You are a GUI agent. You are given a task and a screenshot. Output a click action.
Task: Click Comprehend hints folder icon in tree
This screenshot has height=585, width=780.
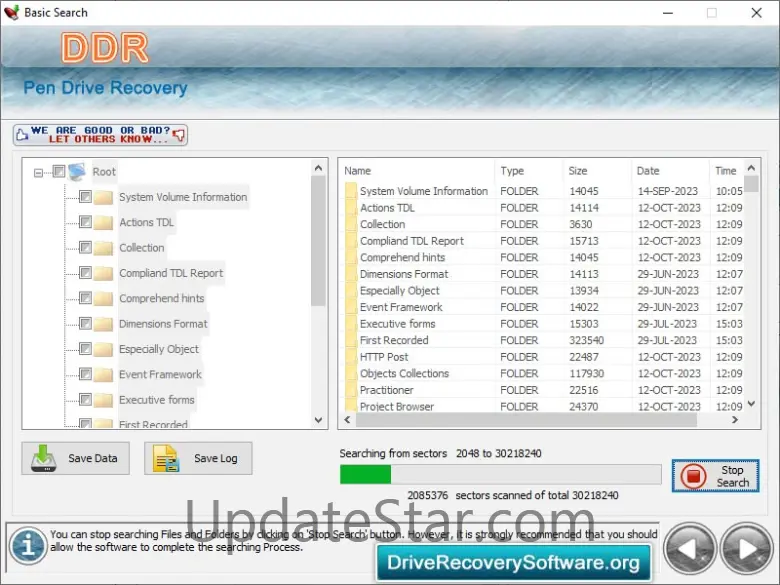[103, 298]
